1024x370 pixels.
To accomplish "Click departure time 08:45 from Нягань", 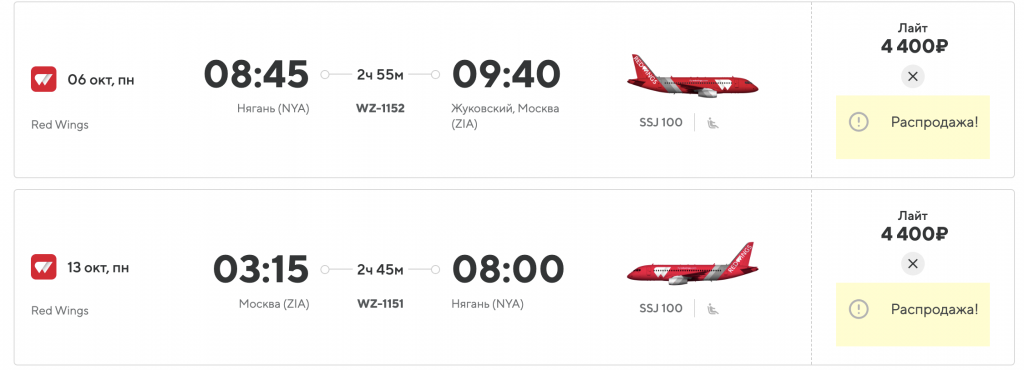I will (x=257, y=74).
